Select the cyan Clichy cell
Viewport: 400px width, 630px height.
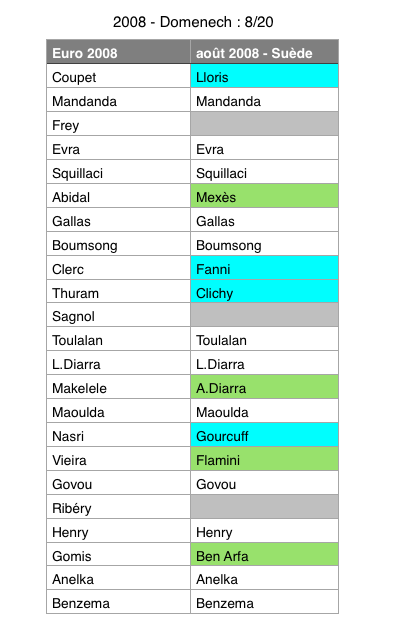[264, 292]
